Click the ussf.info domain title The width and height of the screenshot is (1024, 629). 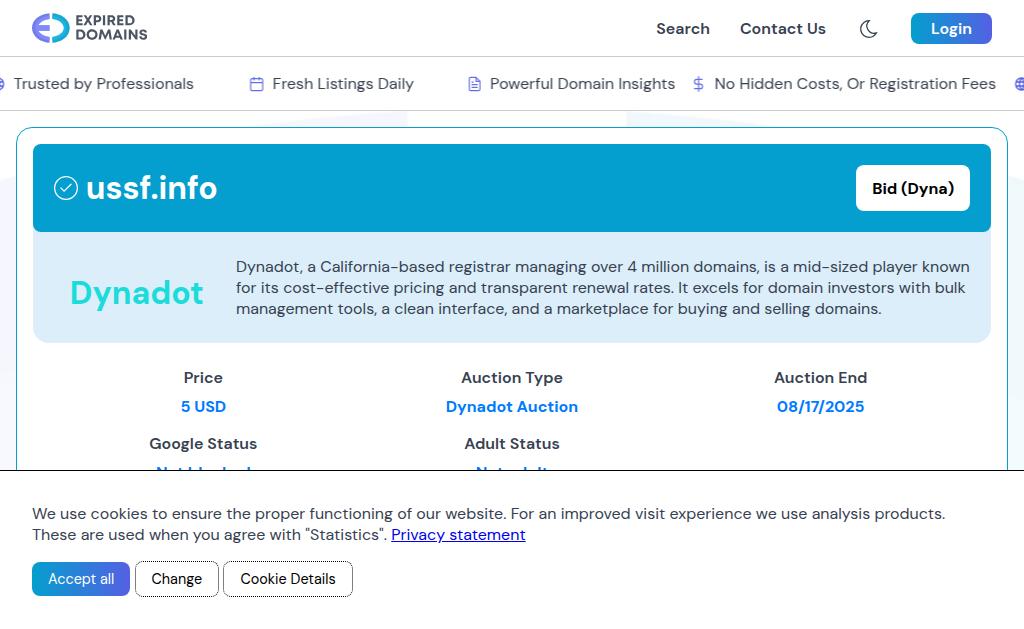coord(152,188)
